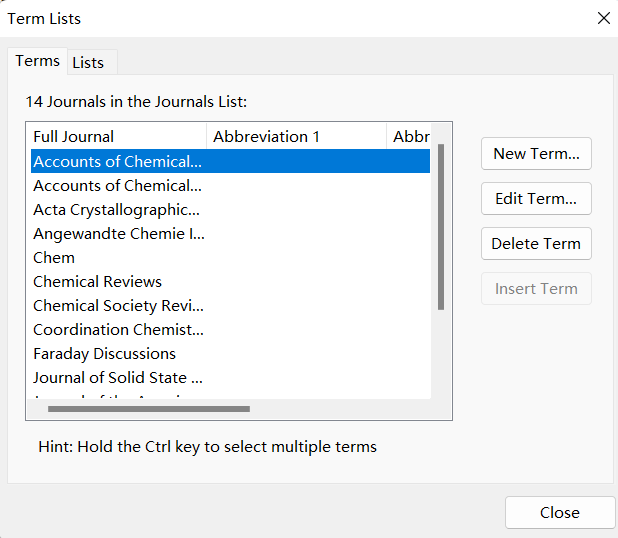The height and width of the screenshot is (538, 618).
Task: Select the Terms tab
Action: tap(37, 61)
